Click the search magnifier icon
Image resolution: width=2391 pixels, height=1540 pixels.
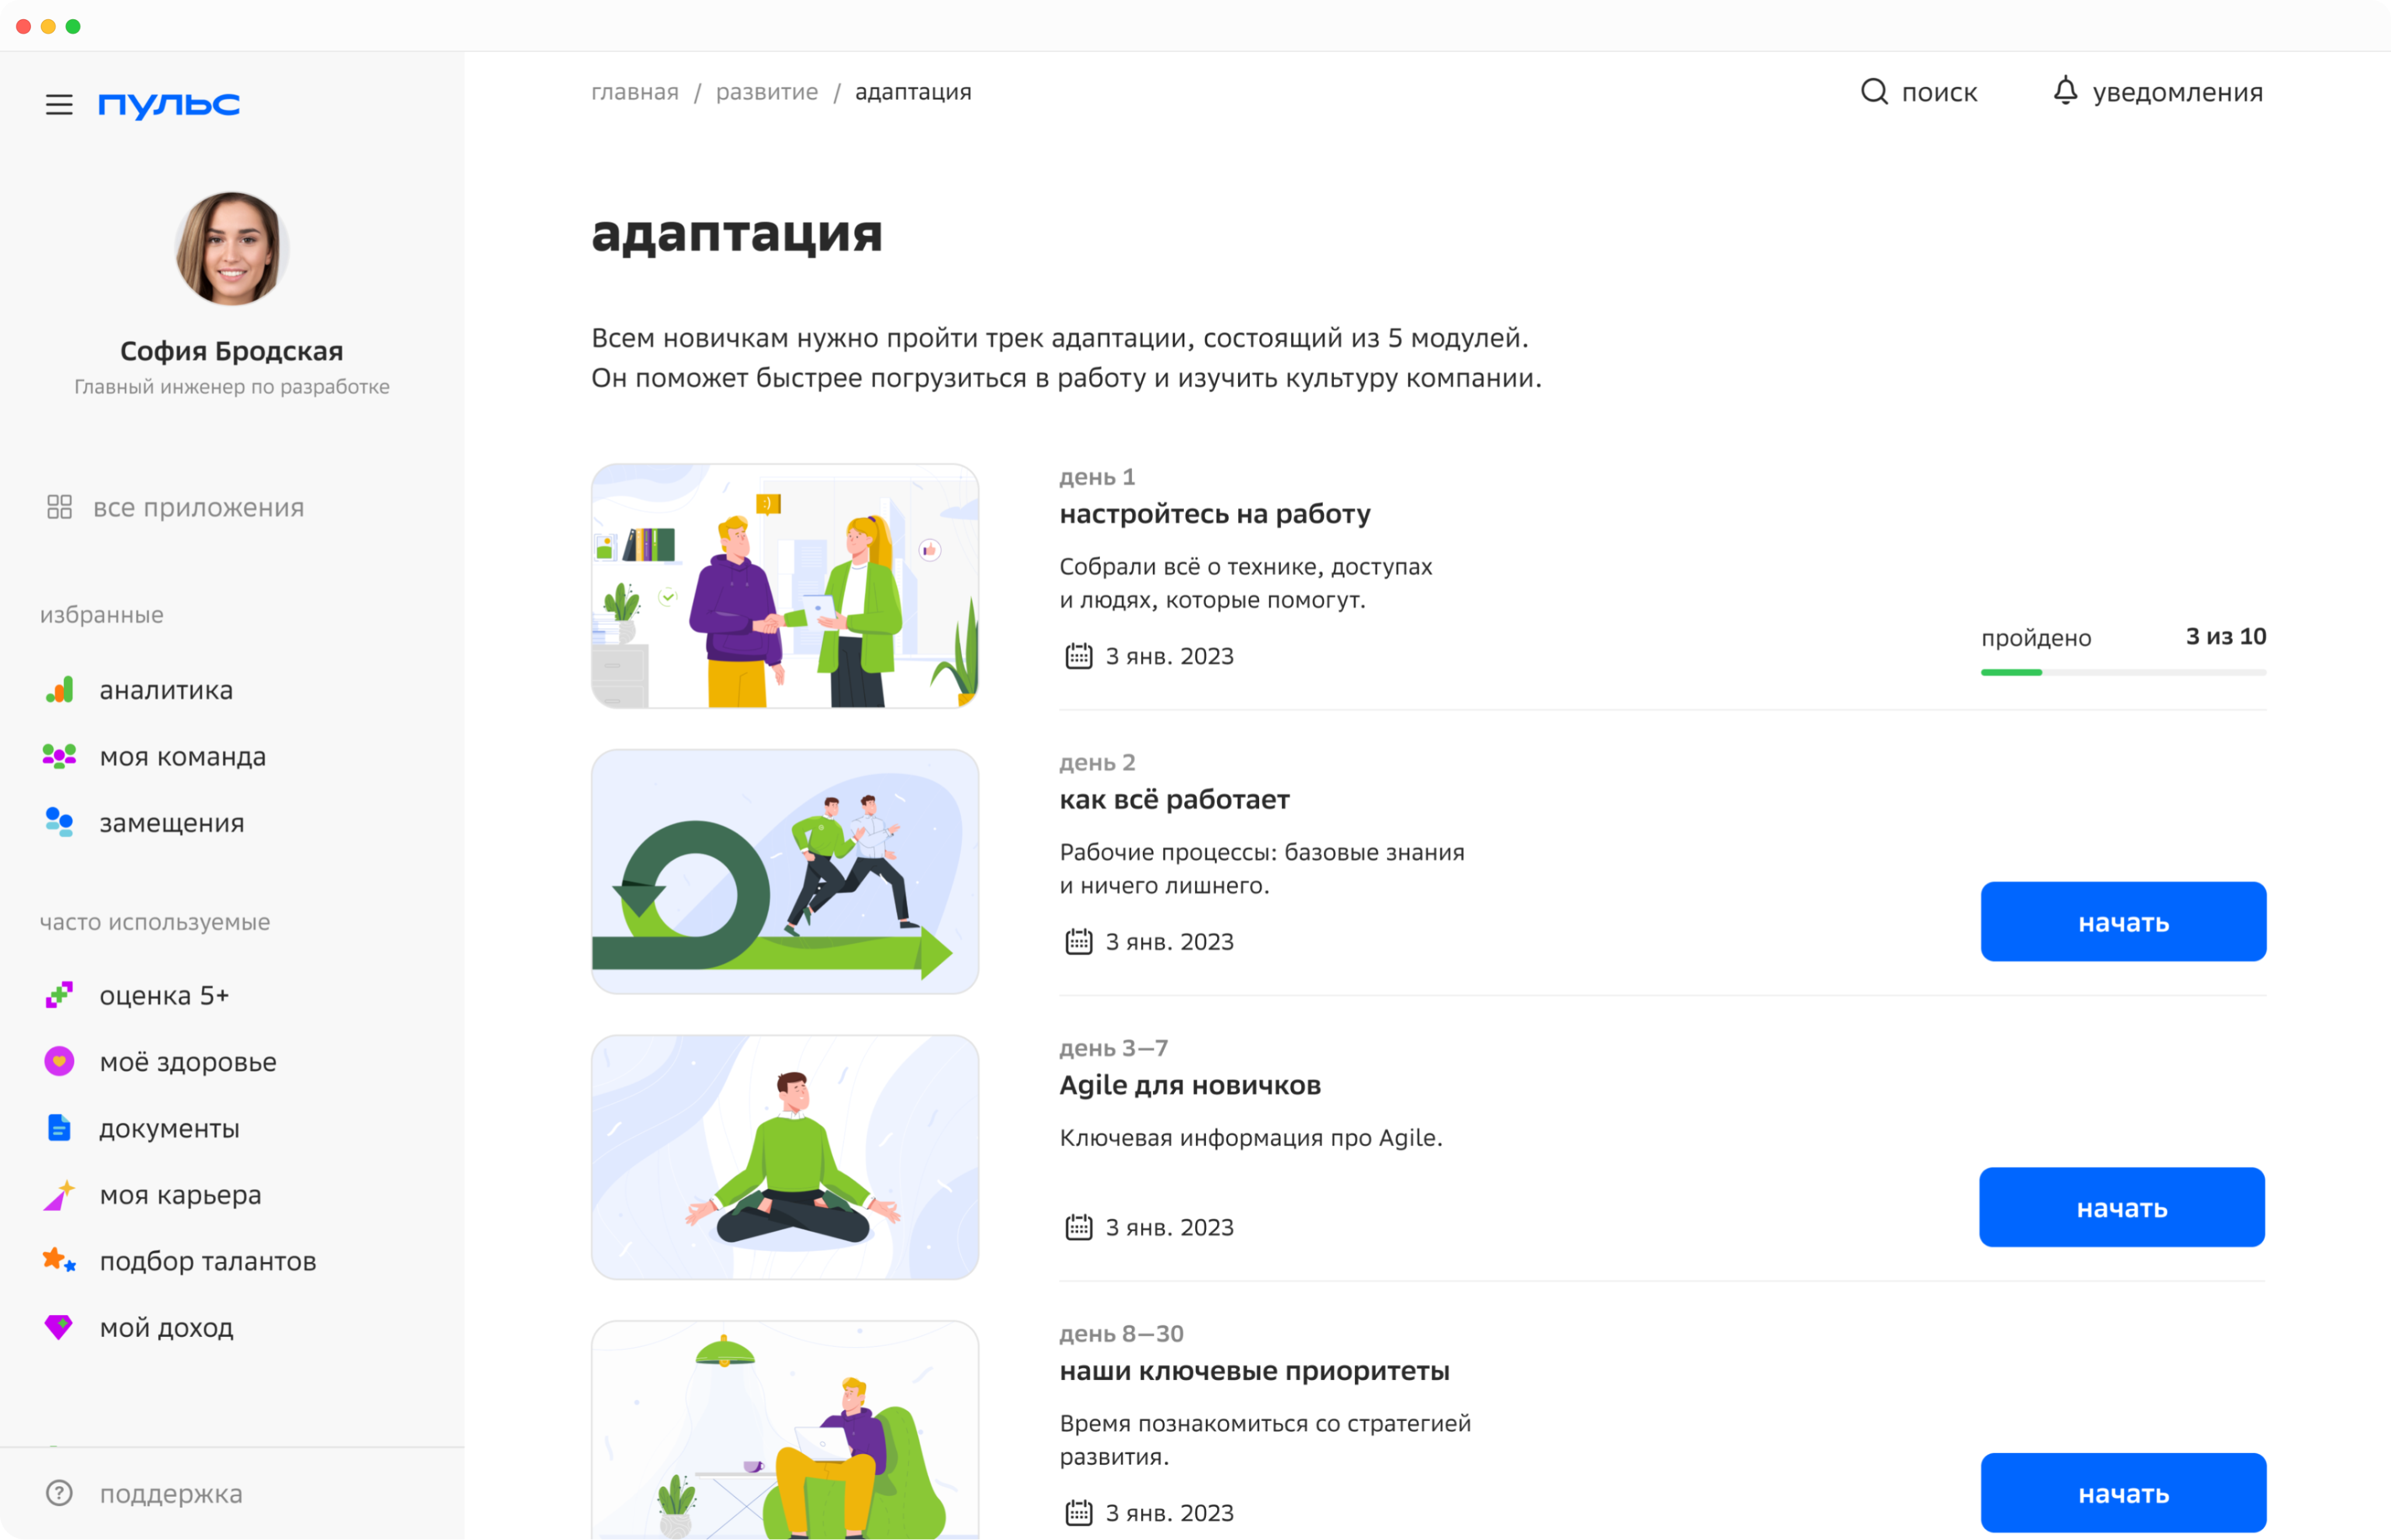1874,92
